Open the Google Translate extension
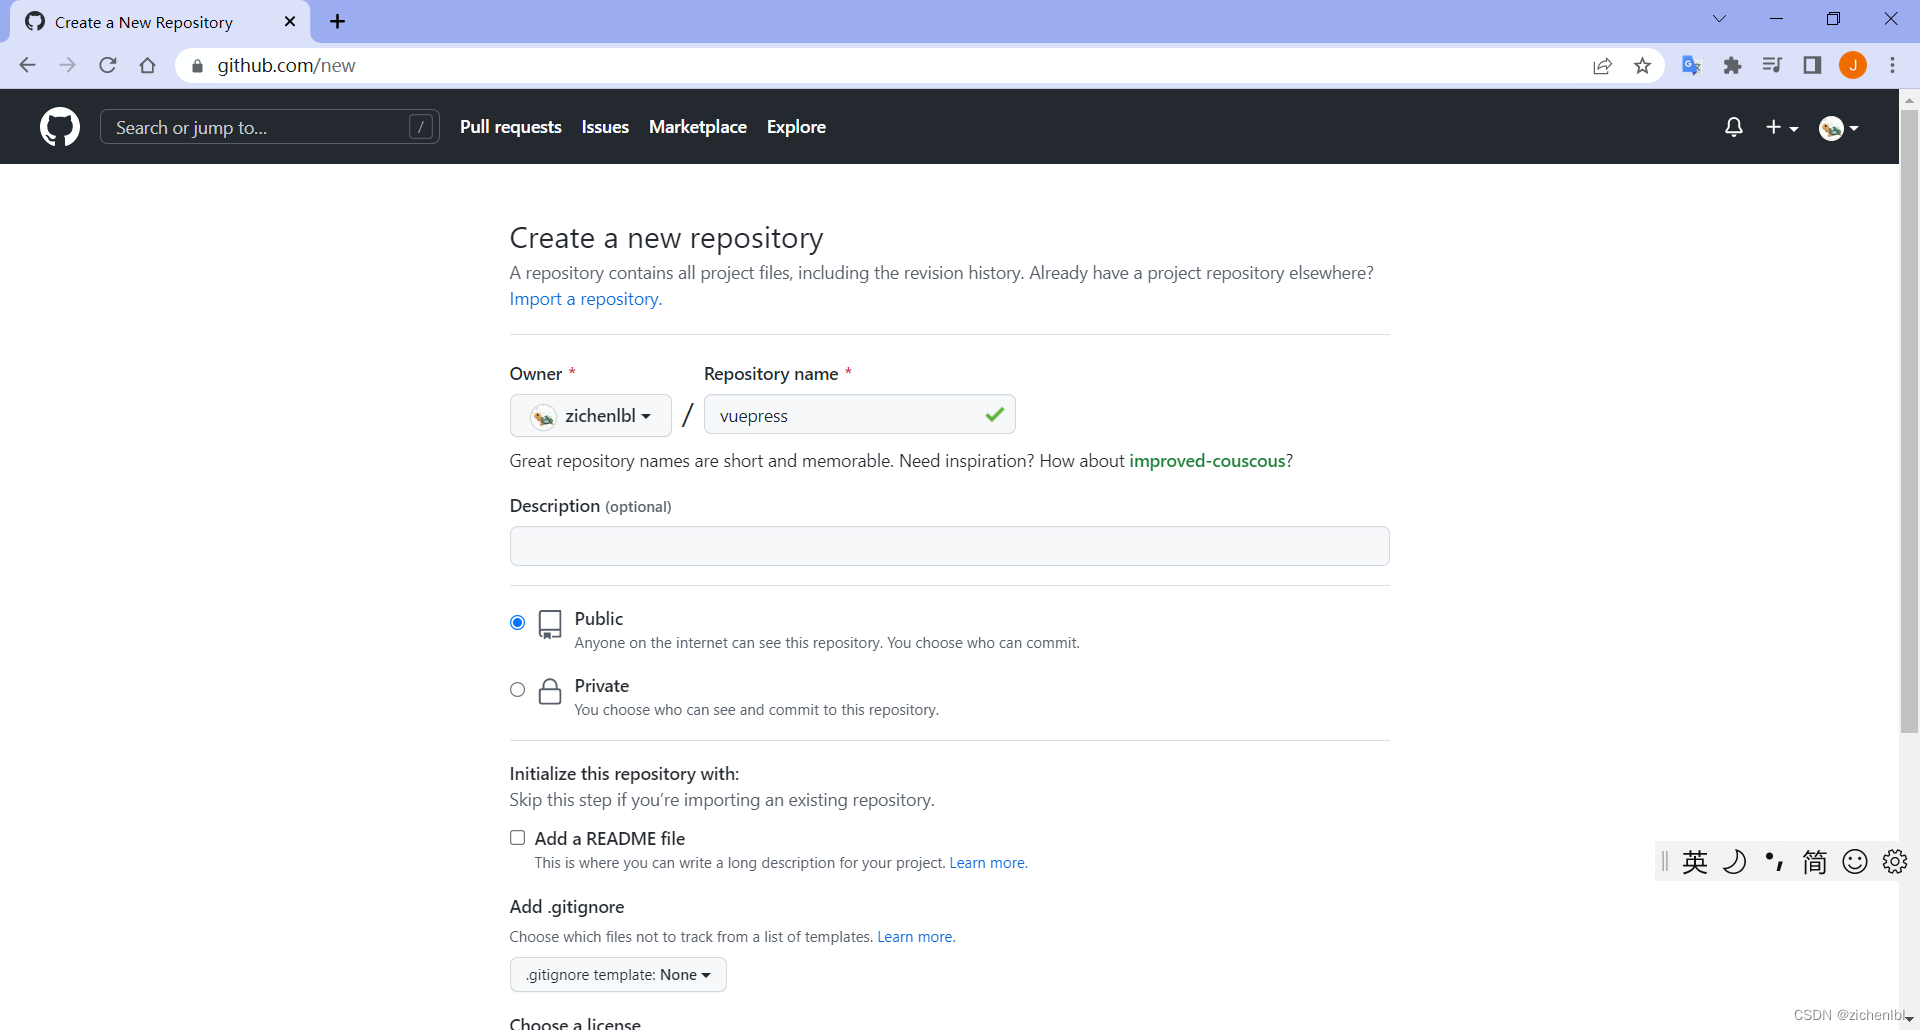 point(1692,65)
